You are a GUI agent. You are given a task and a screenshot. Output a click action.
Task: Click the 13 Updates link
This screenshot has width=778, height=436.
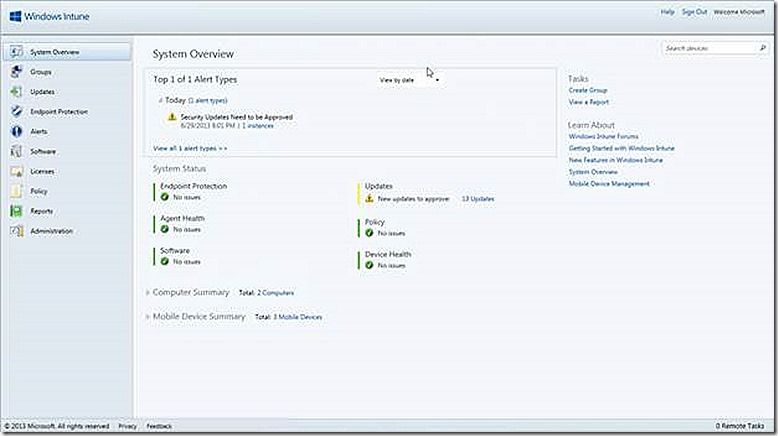pos(478,199)
